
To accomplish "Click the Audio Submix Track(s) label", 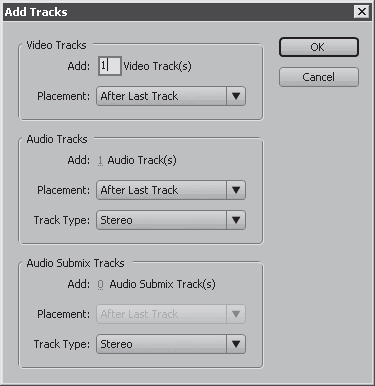I will (x=163, y=284).
